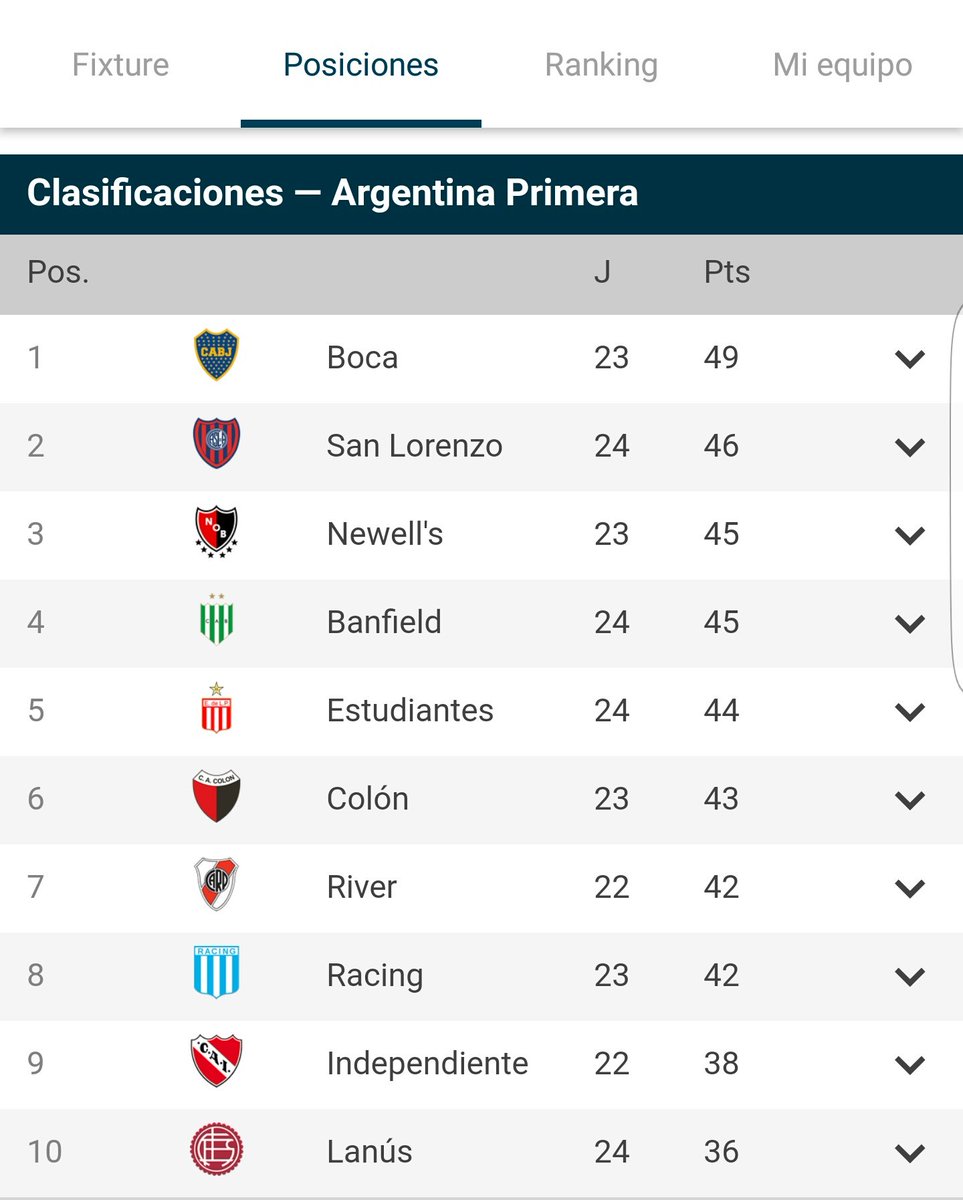Expand the Boca row details chevron

point(910,359)
